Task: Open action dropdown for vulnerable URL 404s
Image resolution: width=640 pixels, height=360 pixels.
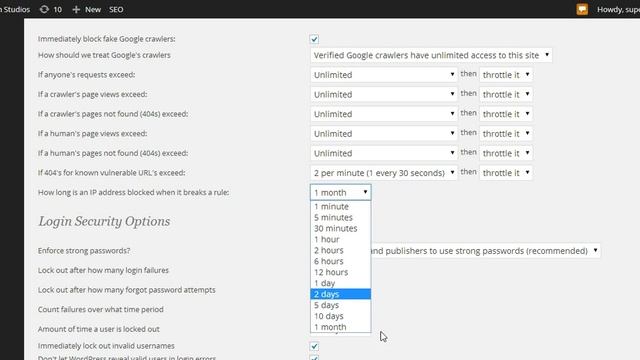Action: pyautogui.click(x=506, y=173)
